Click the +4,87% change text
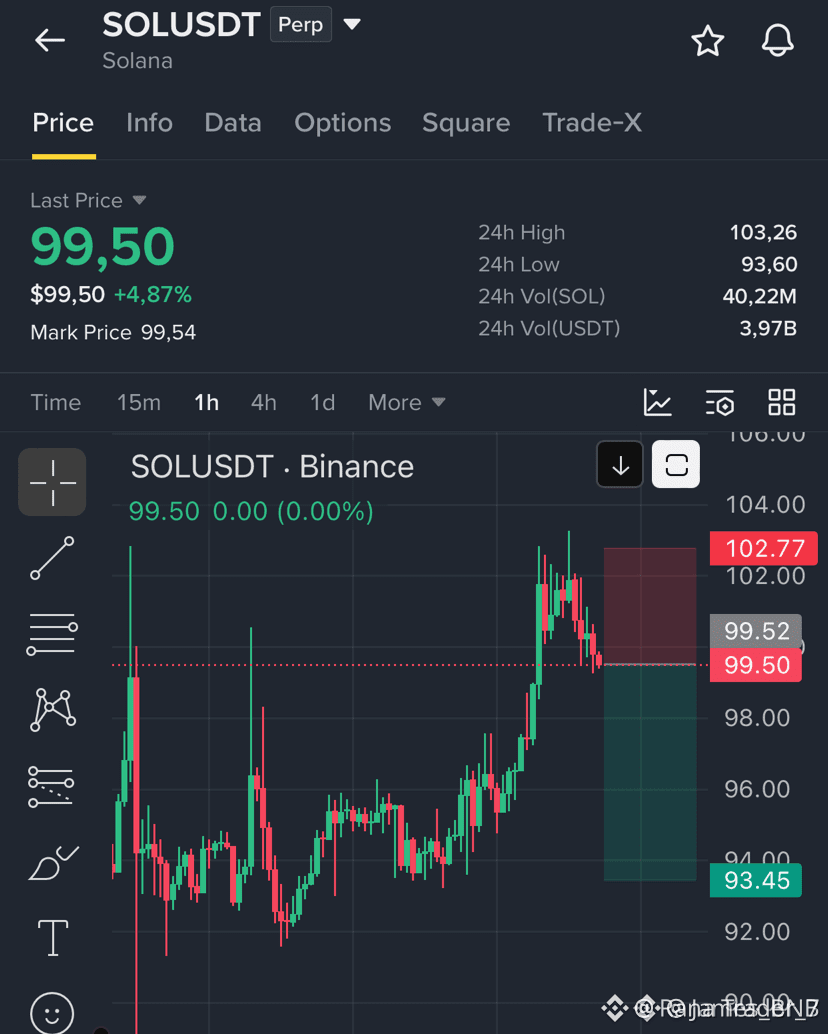The image size is (828, 1034). pos(153,294)
